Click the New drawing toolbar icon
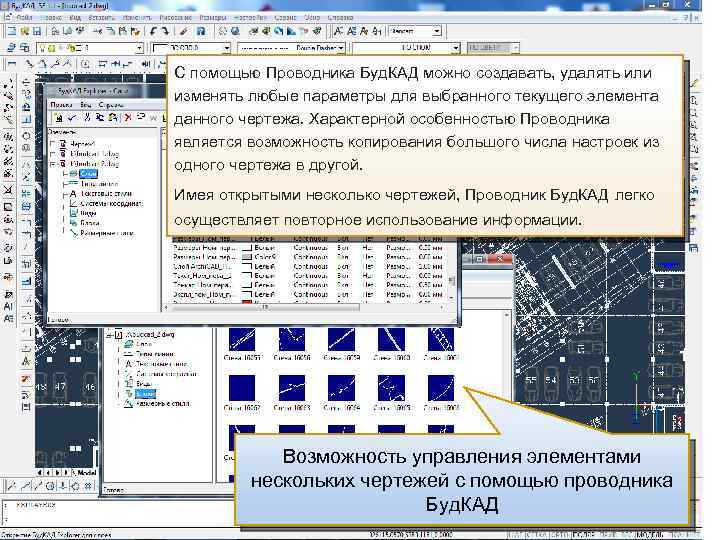Image resolution: width=720 pixels, height=540 pixels. (x=12, y=31)
